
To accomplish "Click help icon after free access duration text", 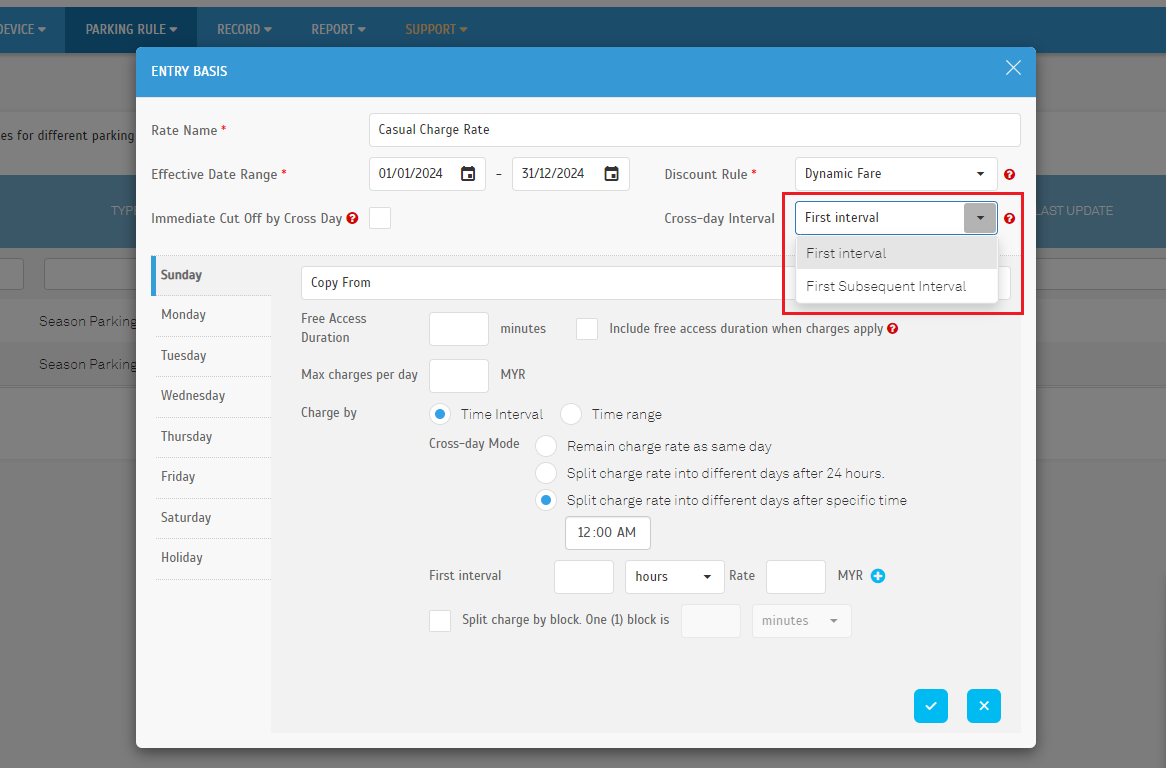I will (x=892, y=329).
